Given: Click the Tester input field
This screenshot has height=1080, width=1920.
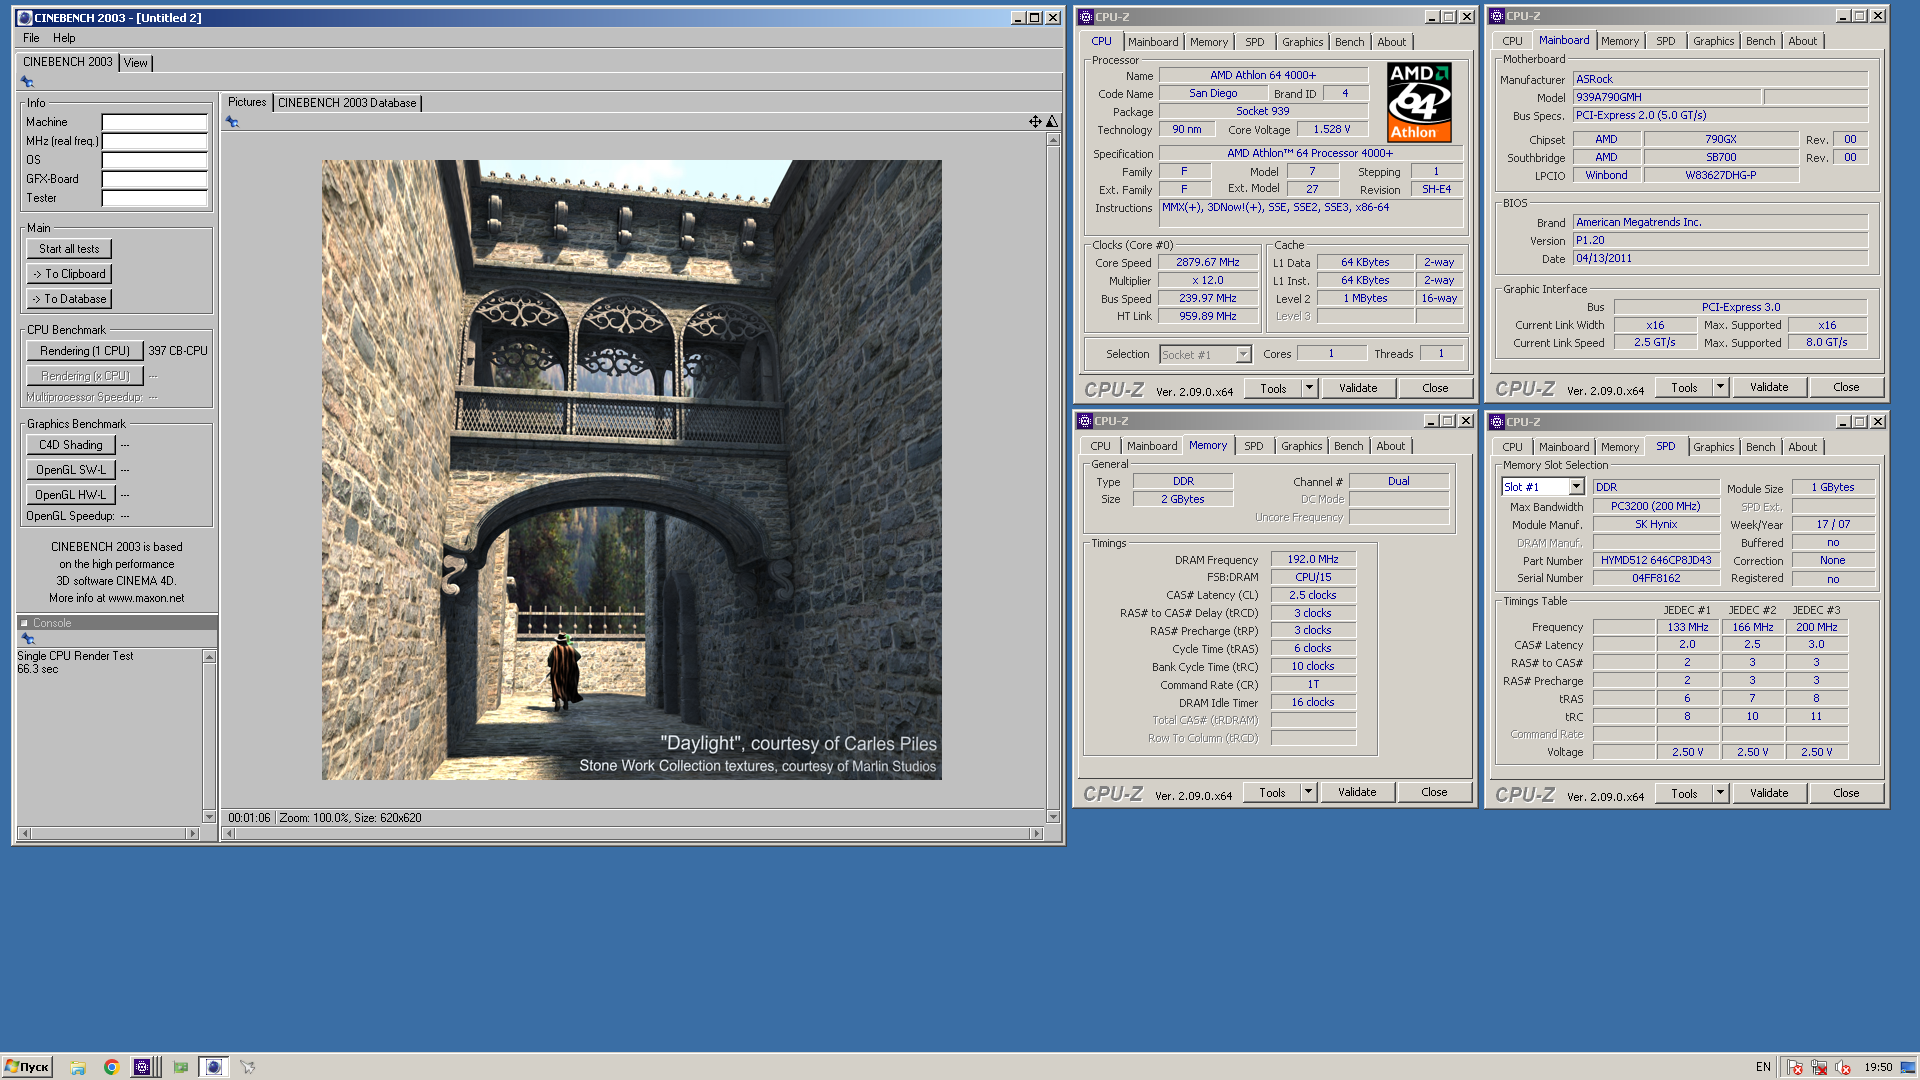Looking at the screenshot, I should point(155,198).
